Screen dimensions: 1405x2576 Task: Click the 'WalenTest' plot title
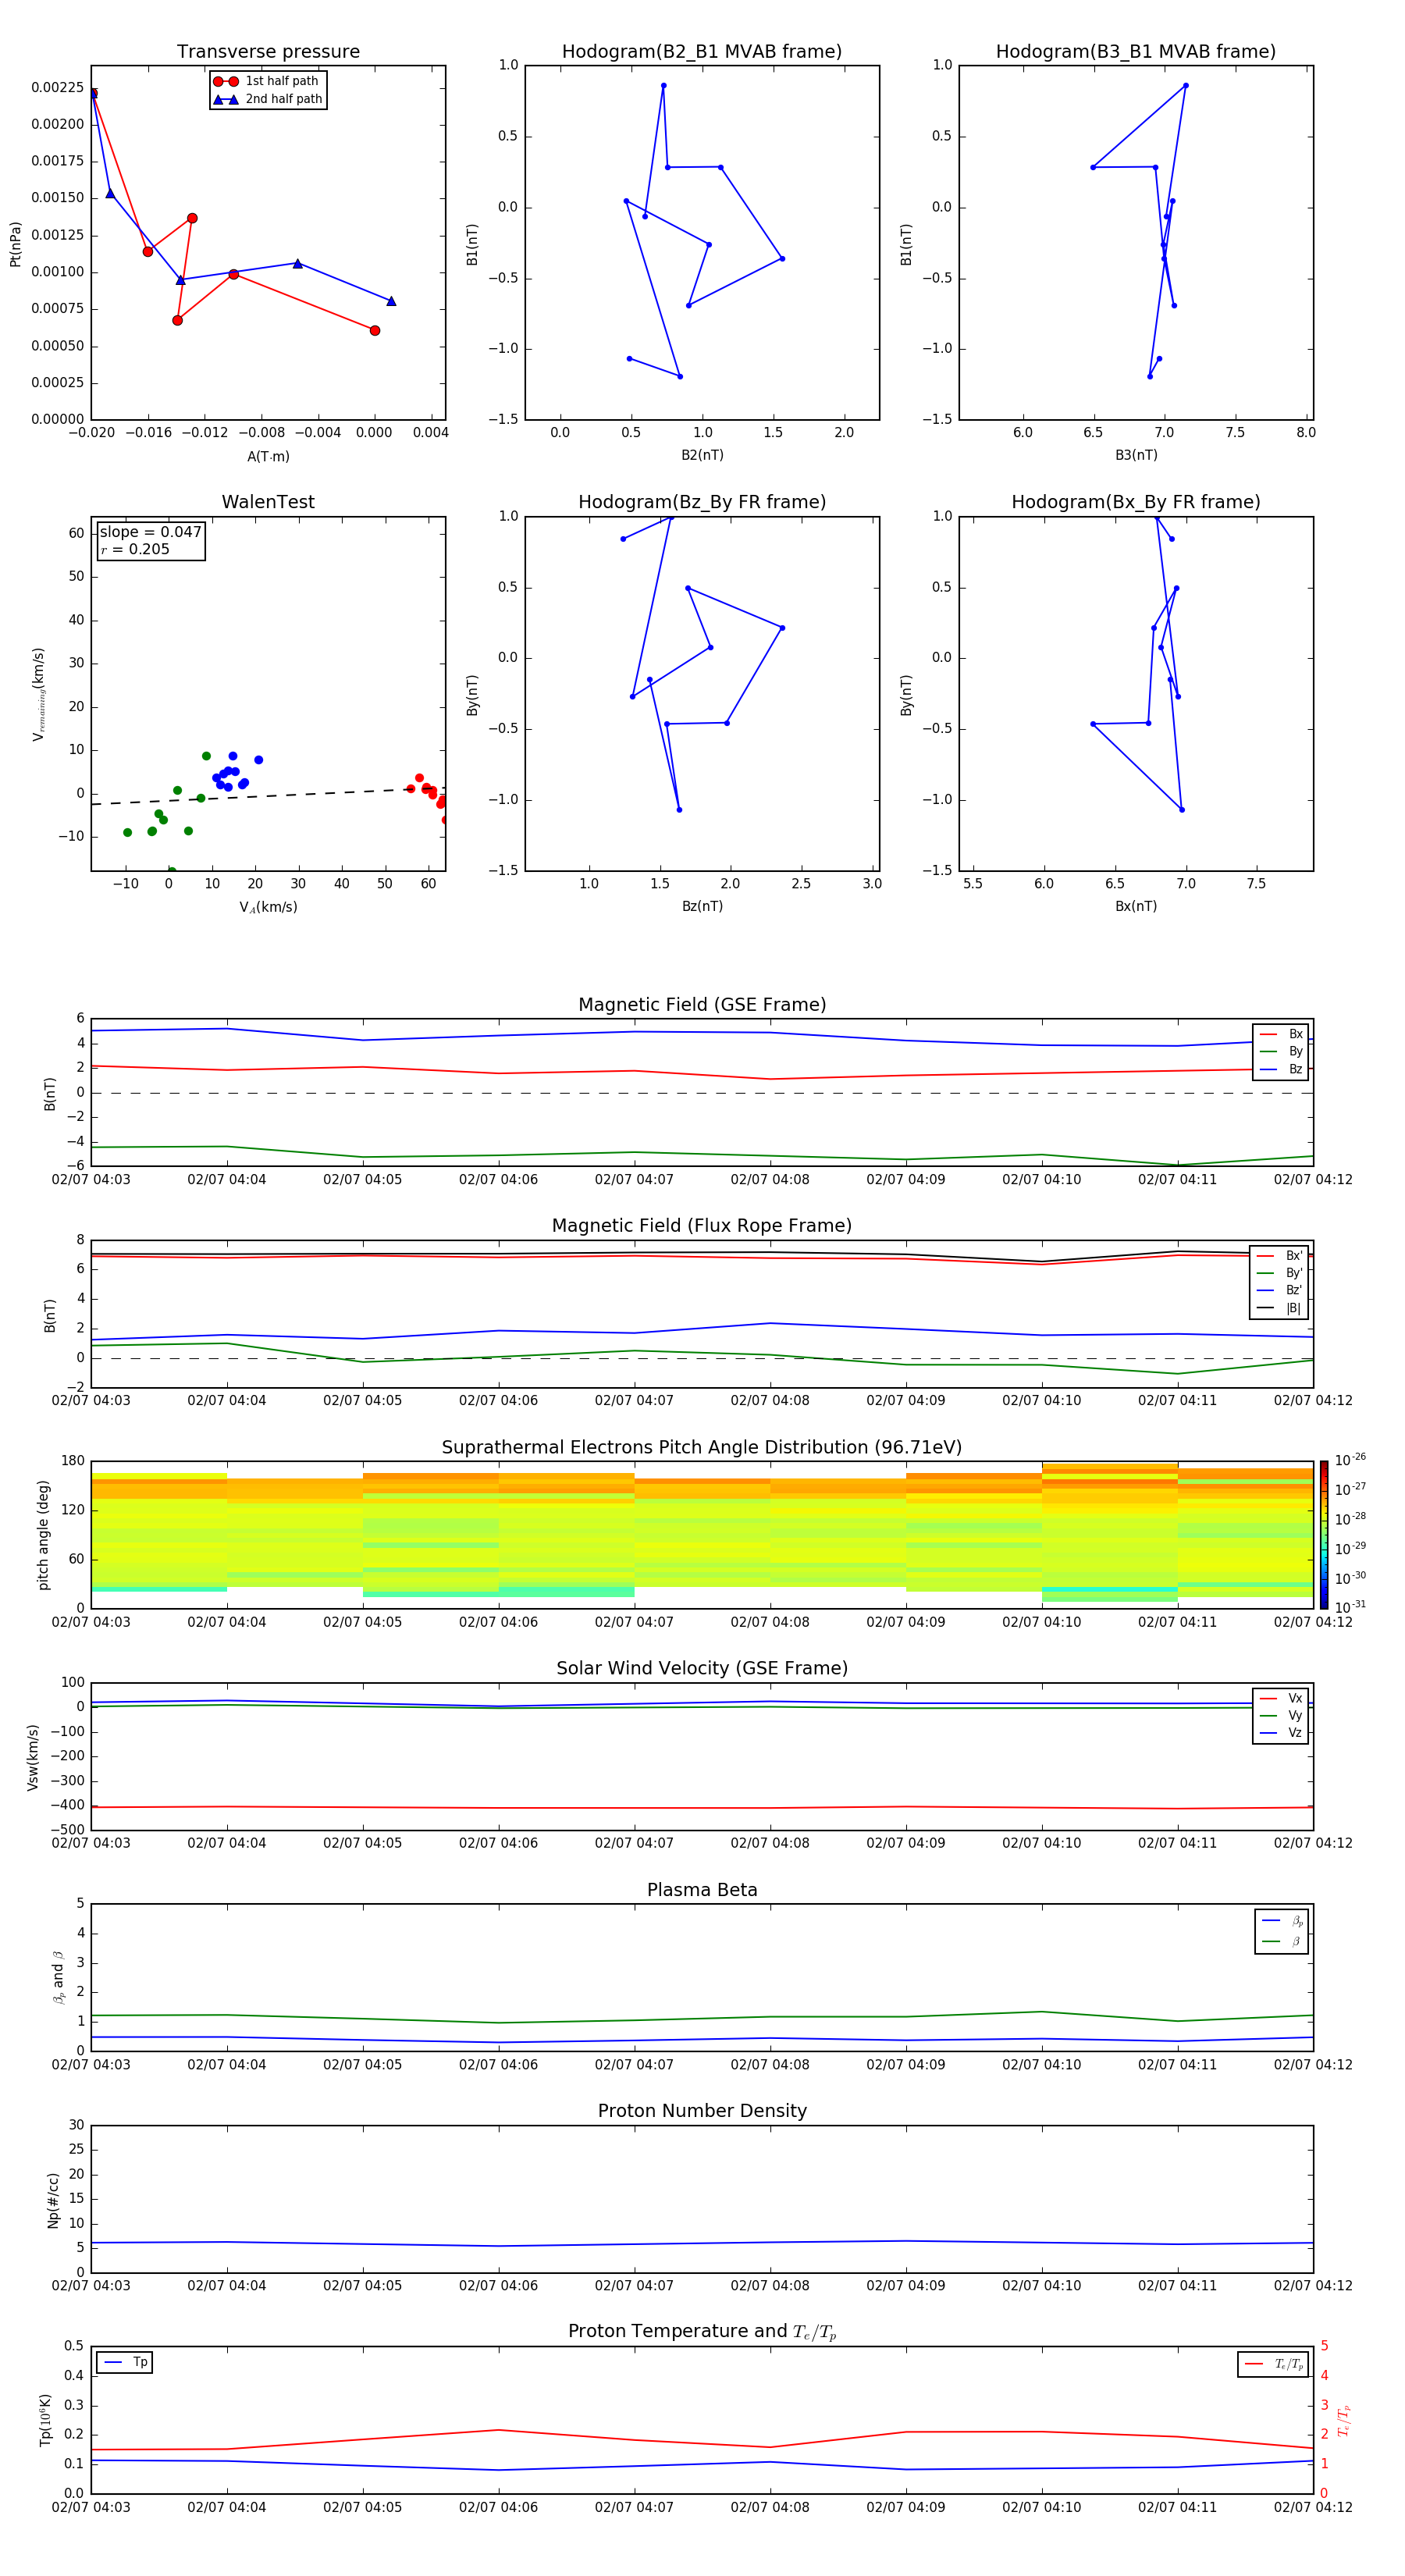pos(268,502)
